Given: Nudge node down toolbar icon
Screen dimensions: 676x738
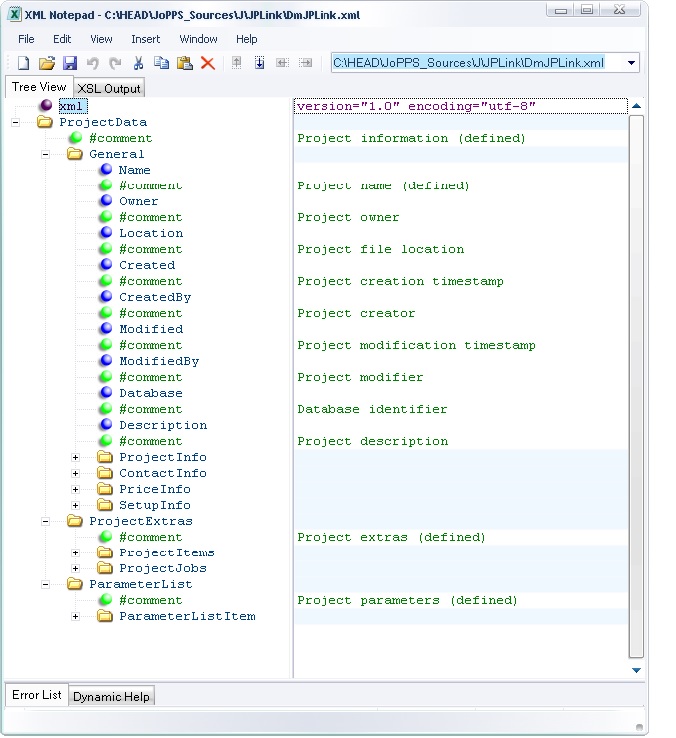Looking at the screenshot, I should (x=259, y=63).
